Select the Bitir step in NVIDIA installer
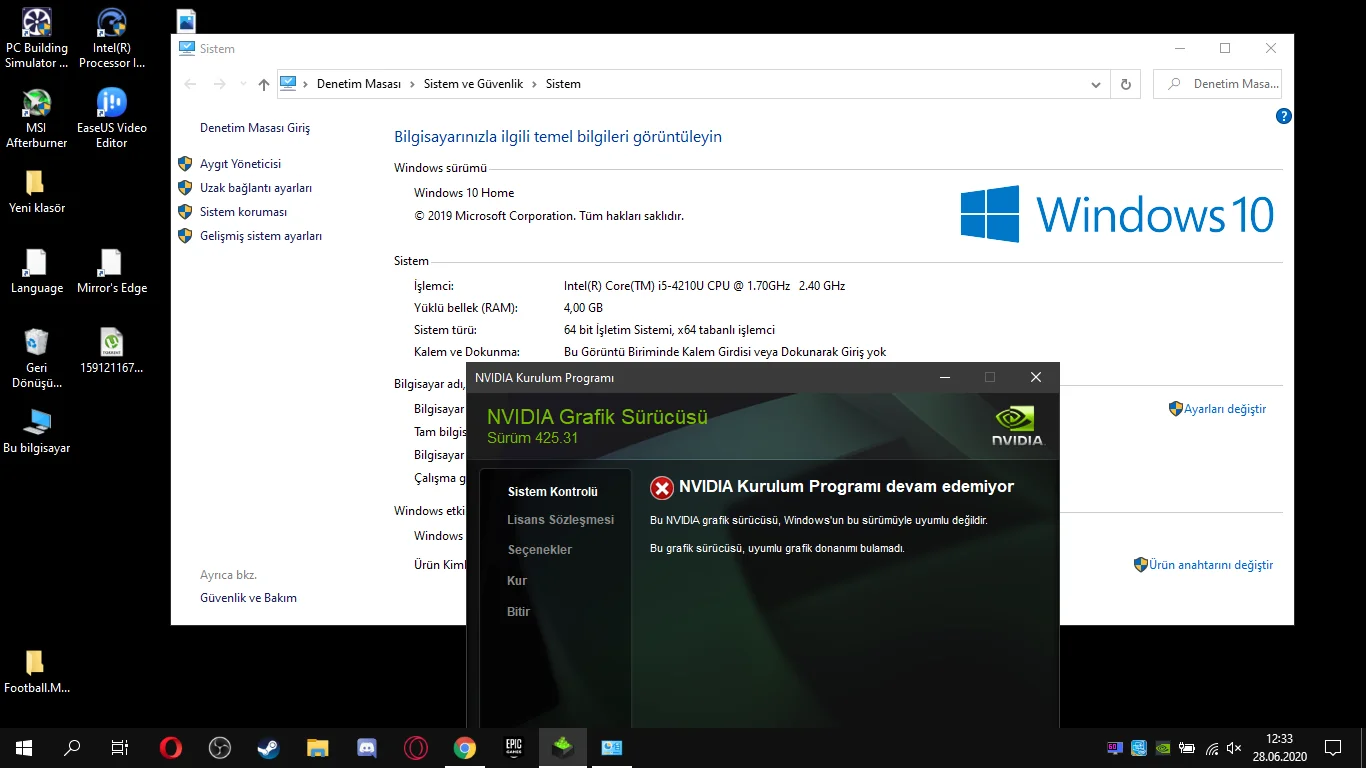Viewport: 1366px width, 768px height. 518,612
